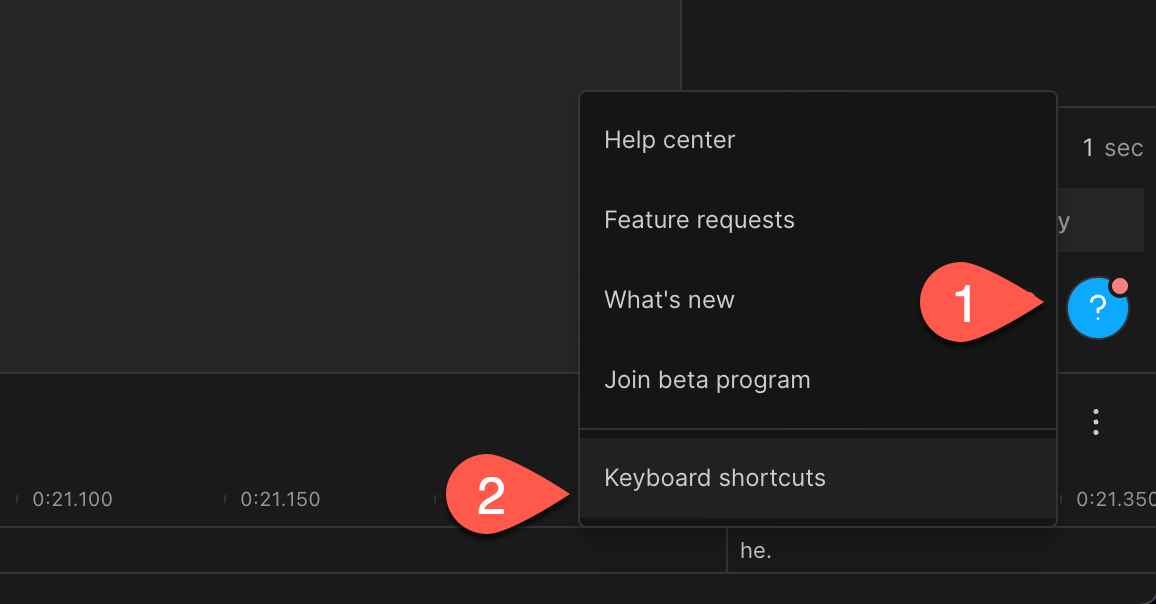The width and height of the screenshot is (1156, 604).
Task: Click the 1 sec duration value
Action: (1113, 148)
